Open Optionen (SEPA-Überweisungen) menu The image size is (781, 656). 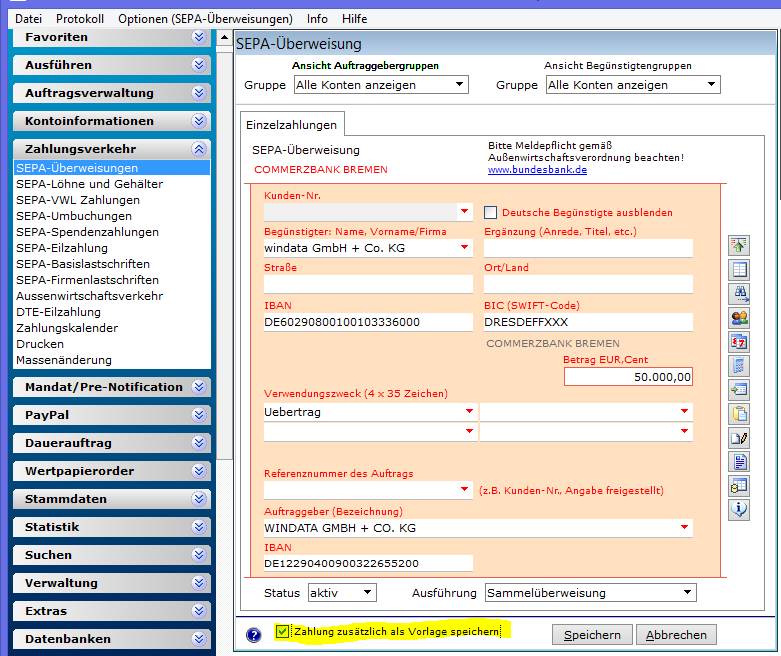(205, 19)
